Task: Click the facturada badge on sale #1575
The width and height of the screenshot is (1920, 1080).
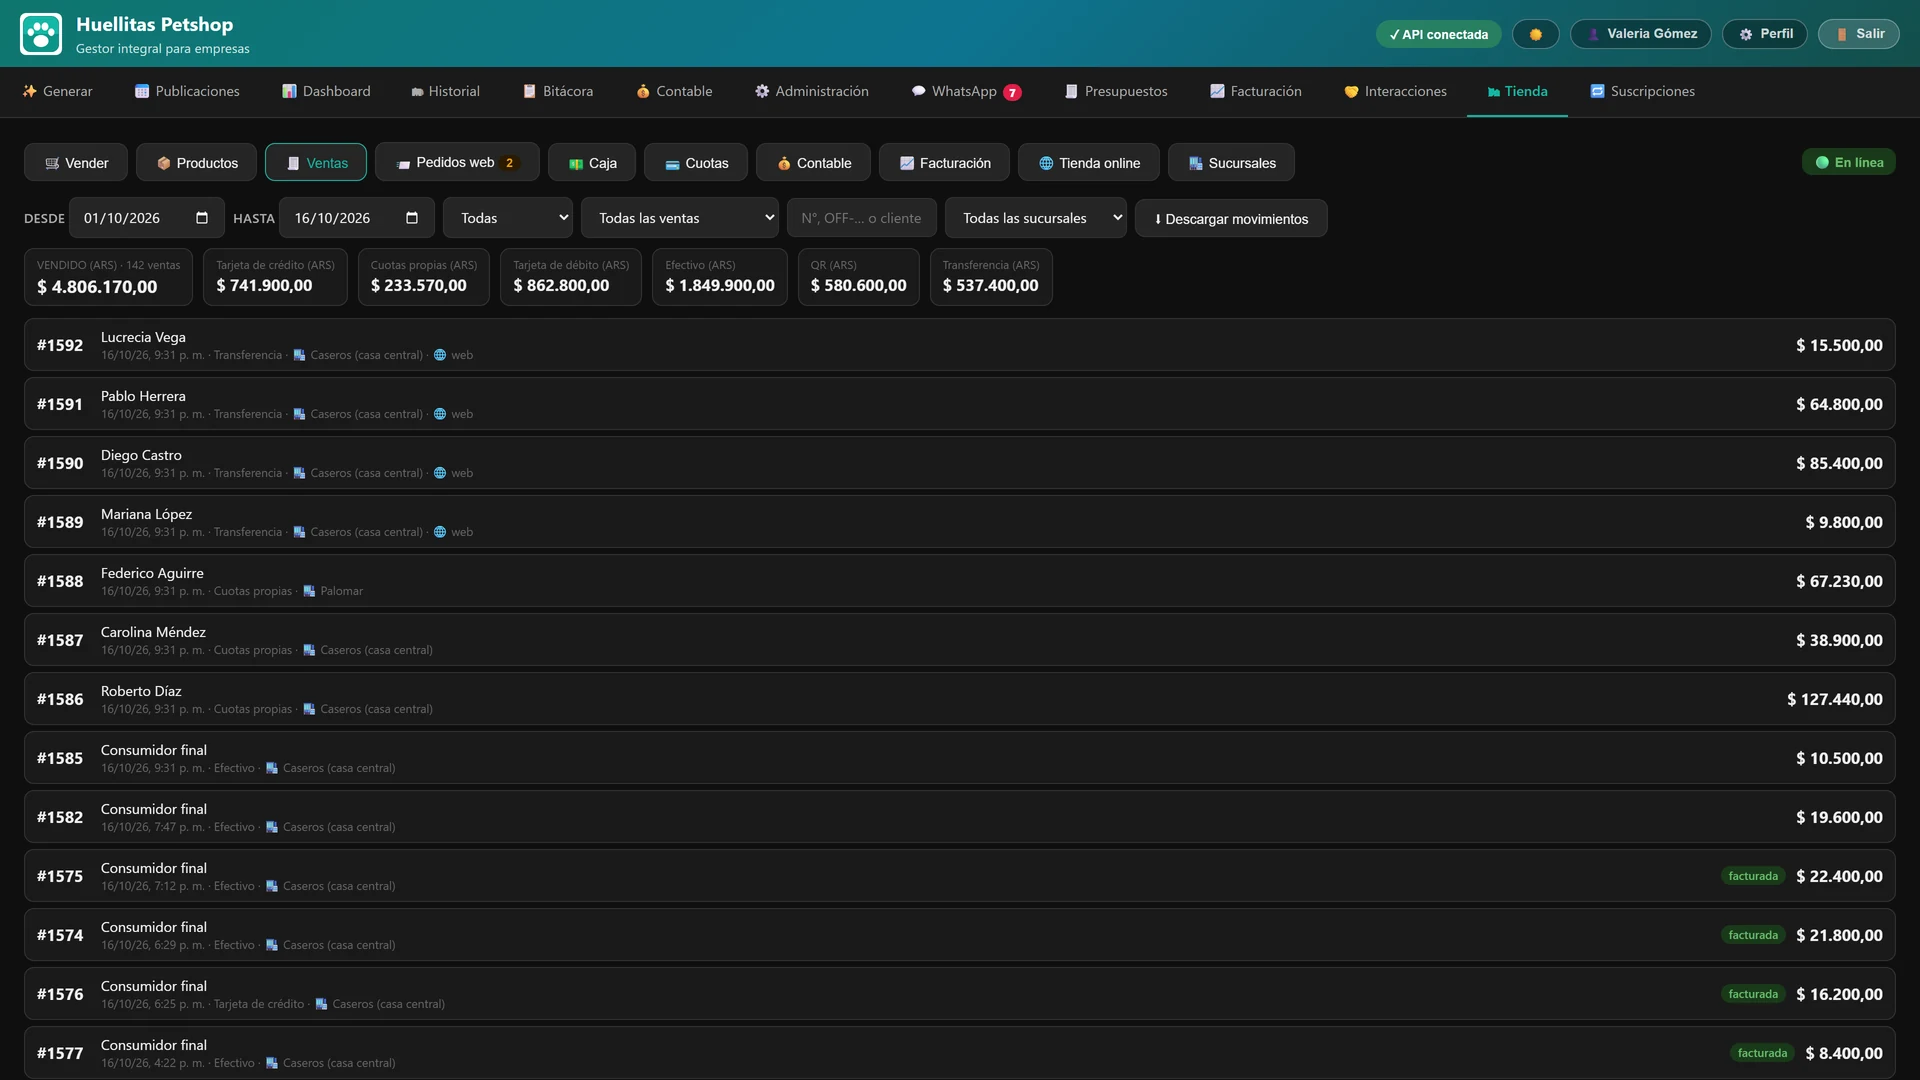Action: tap(1753, 876)
